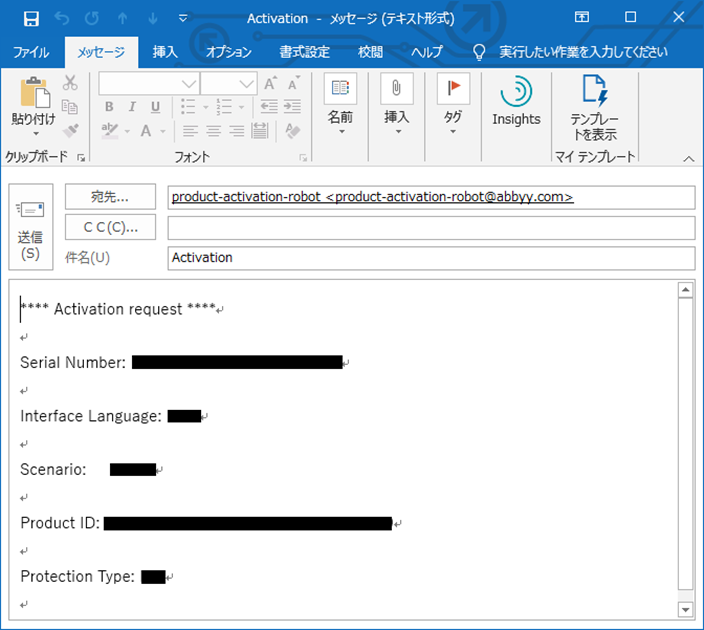Screen dimensions: 704x630
Task: Open the Font dialog launcher
Action: coord(303,158)
